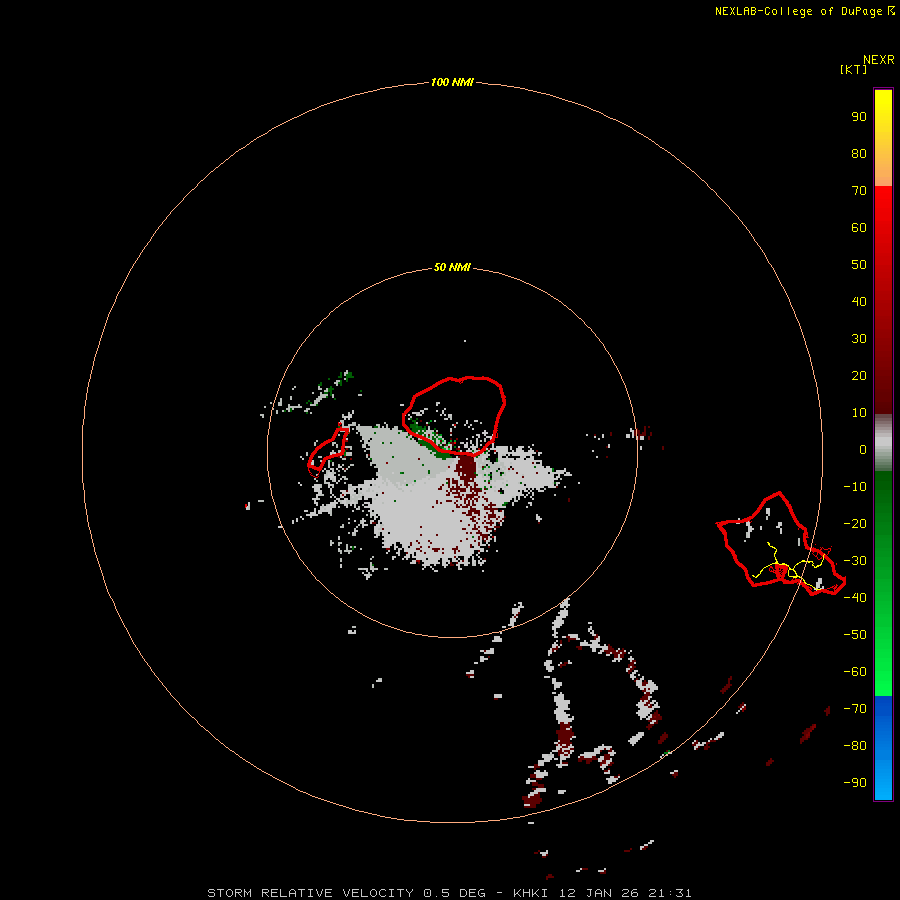
Task: Click the large red island outline with yellow roads
Action: click(x=781, y=543)
